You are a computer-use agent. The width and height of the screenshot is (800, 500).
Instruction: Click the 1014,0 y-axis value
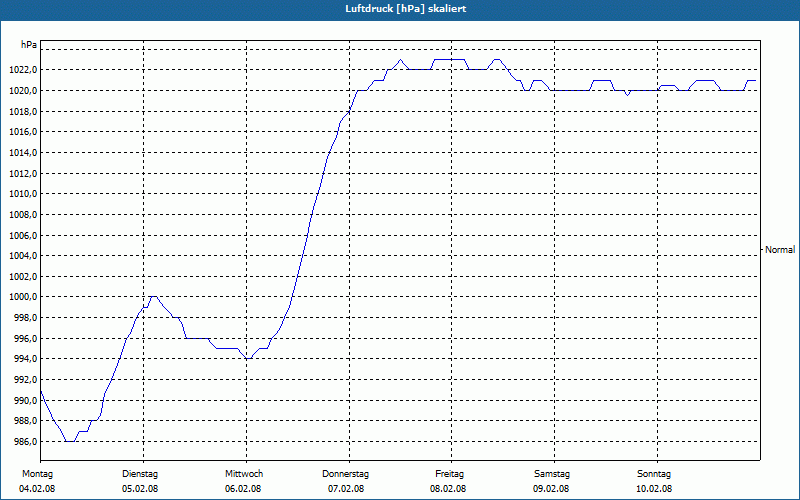click(23, 153)
